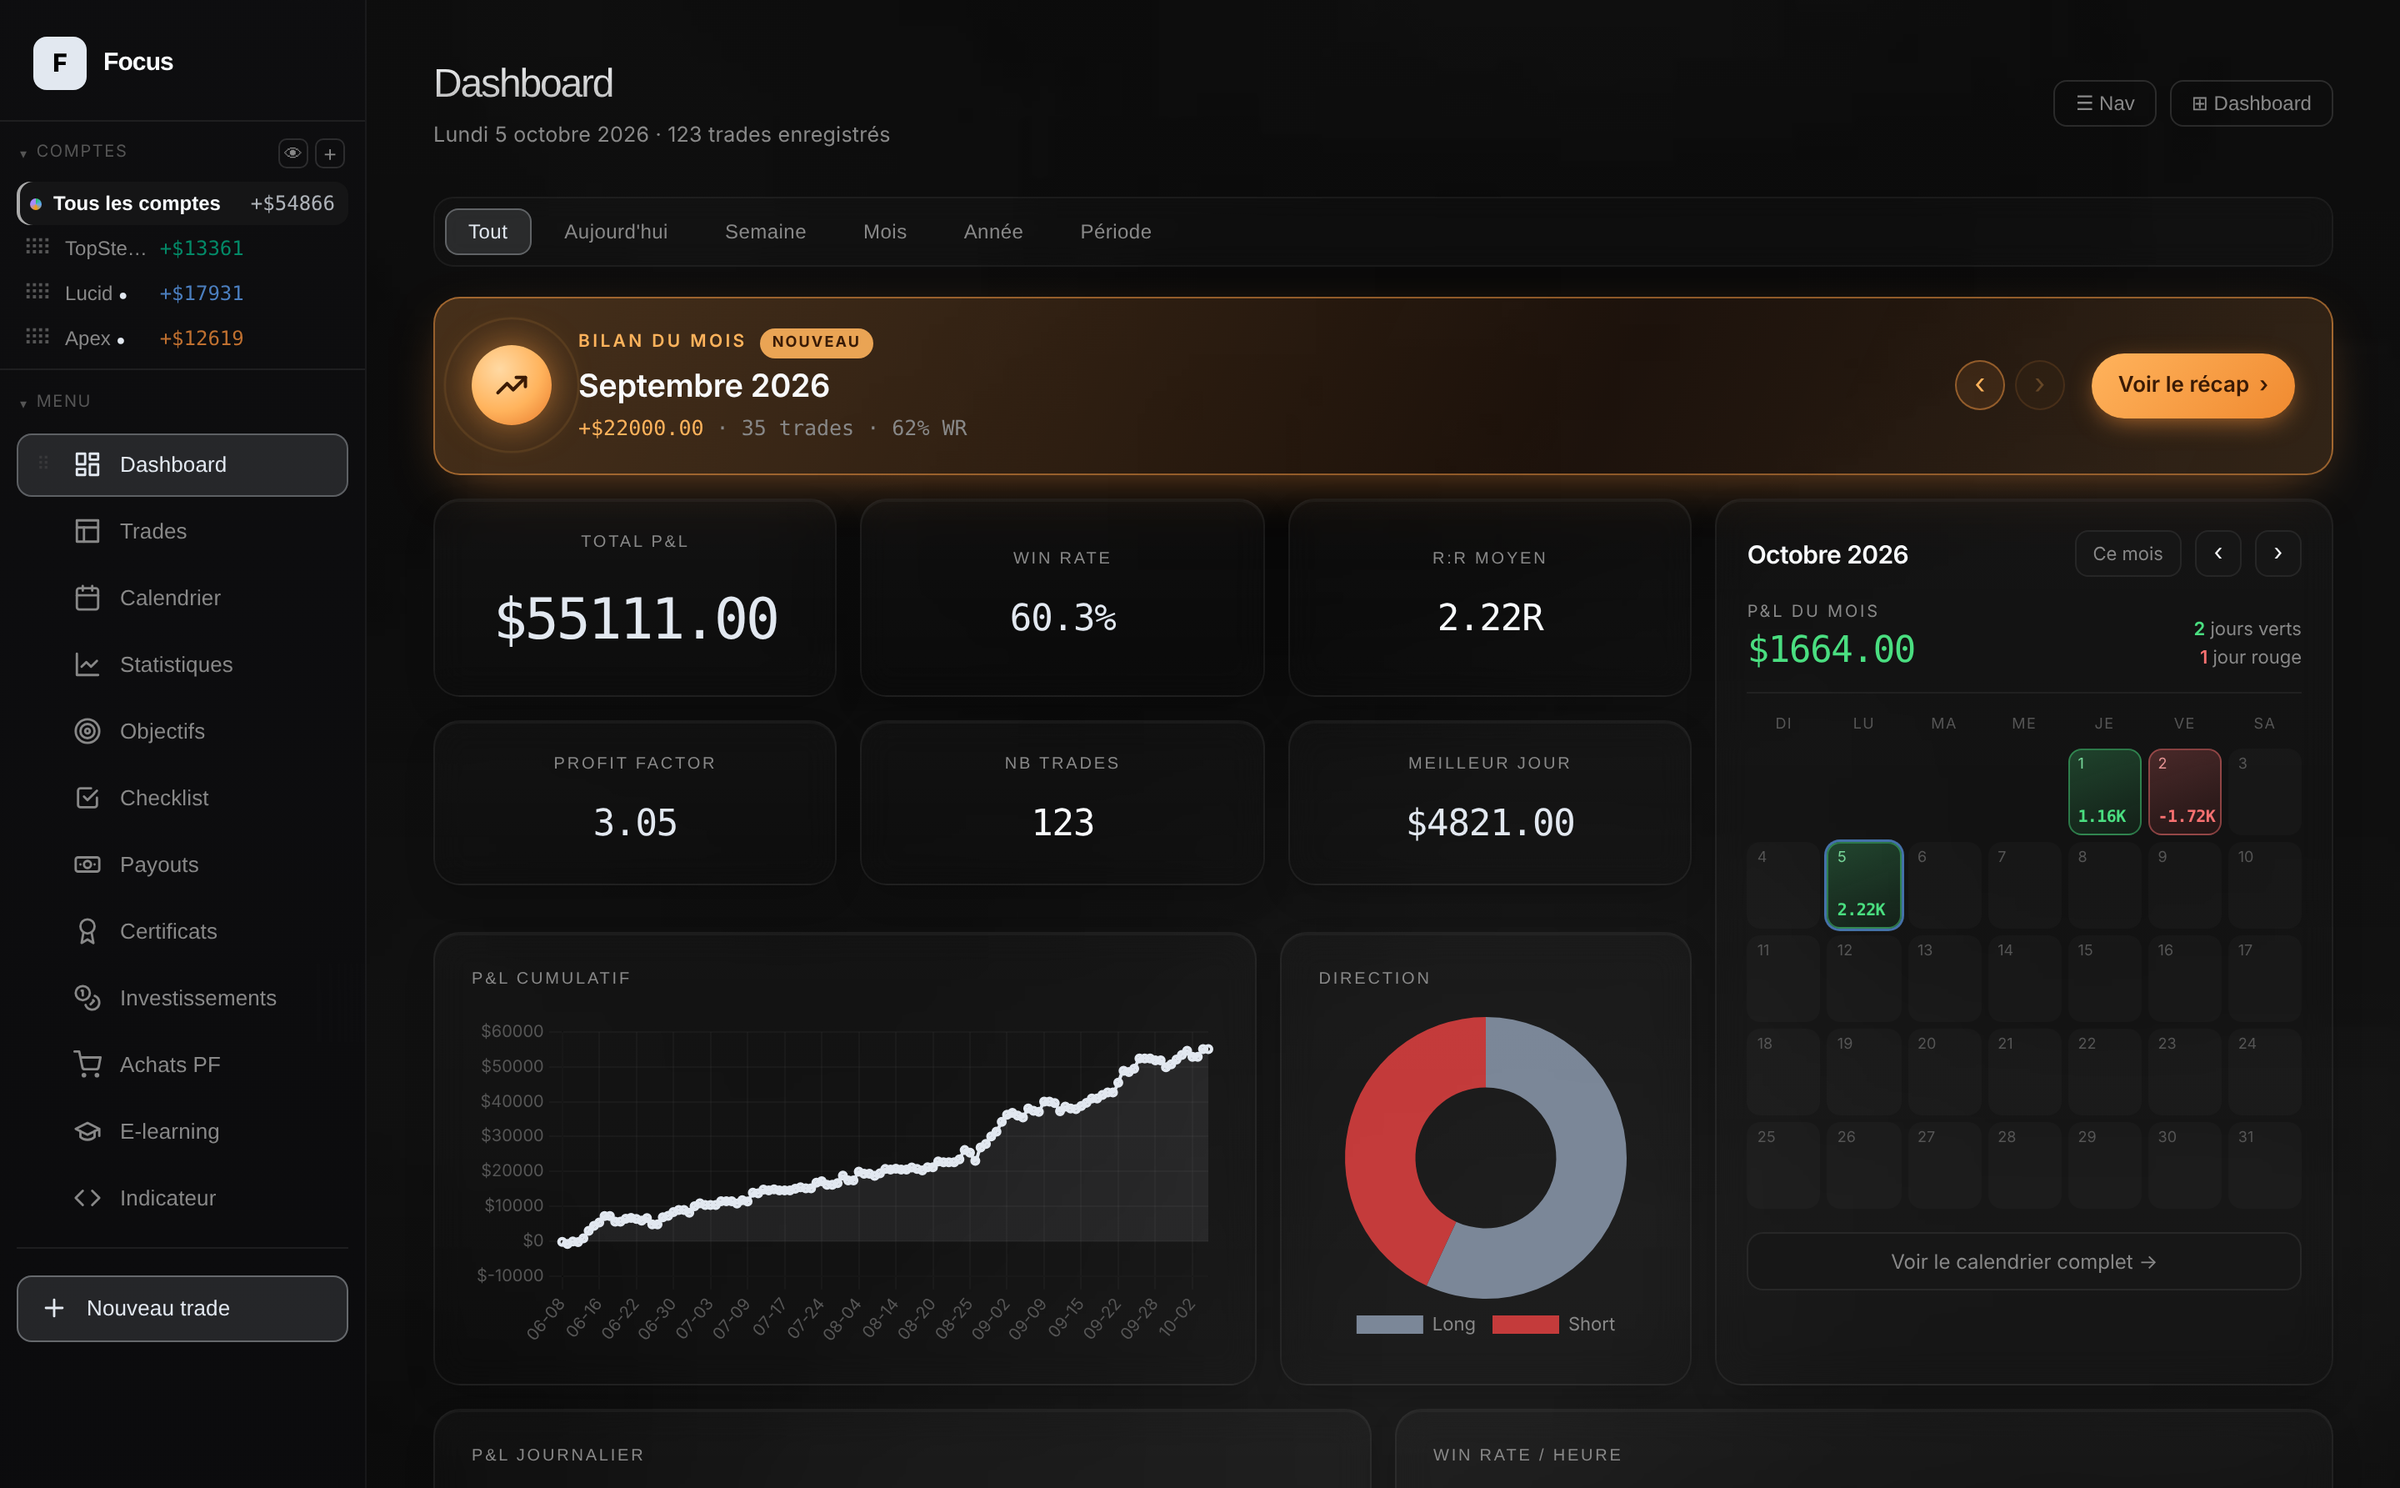Toggle the Short legend swatch
This screenshot has width=2400, height=1488.
[x=1525, y=1324]
